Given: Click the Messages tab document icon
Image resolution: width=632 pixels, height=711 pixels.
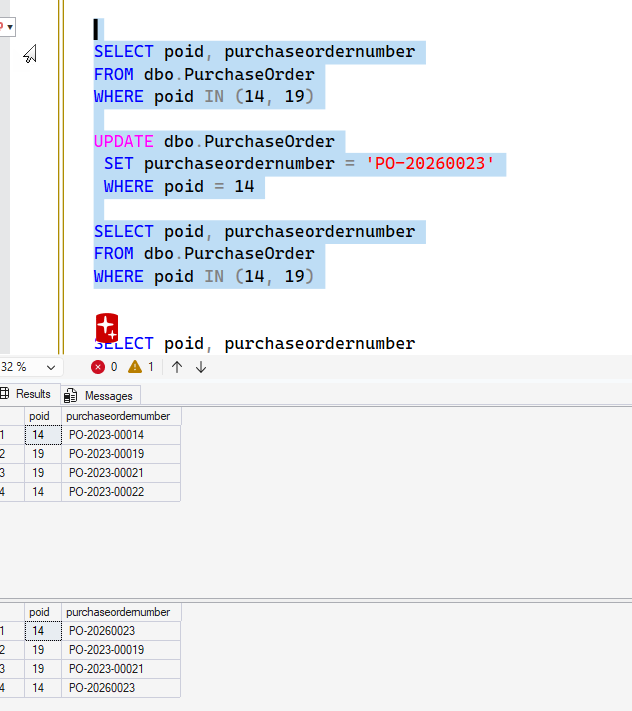Looking at the screenshot, I should (71, 396).
